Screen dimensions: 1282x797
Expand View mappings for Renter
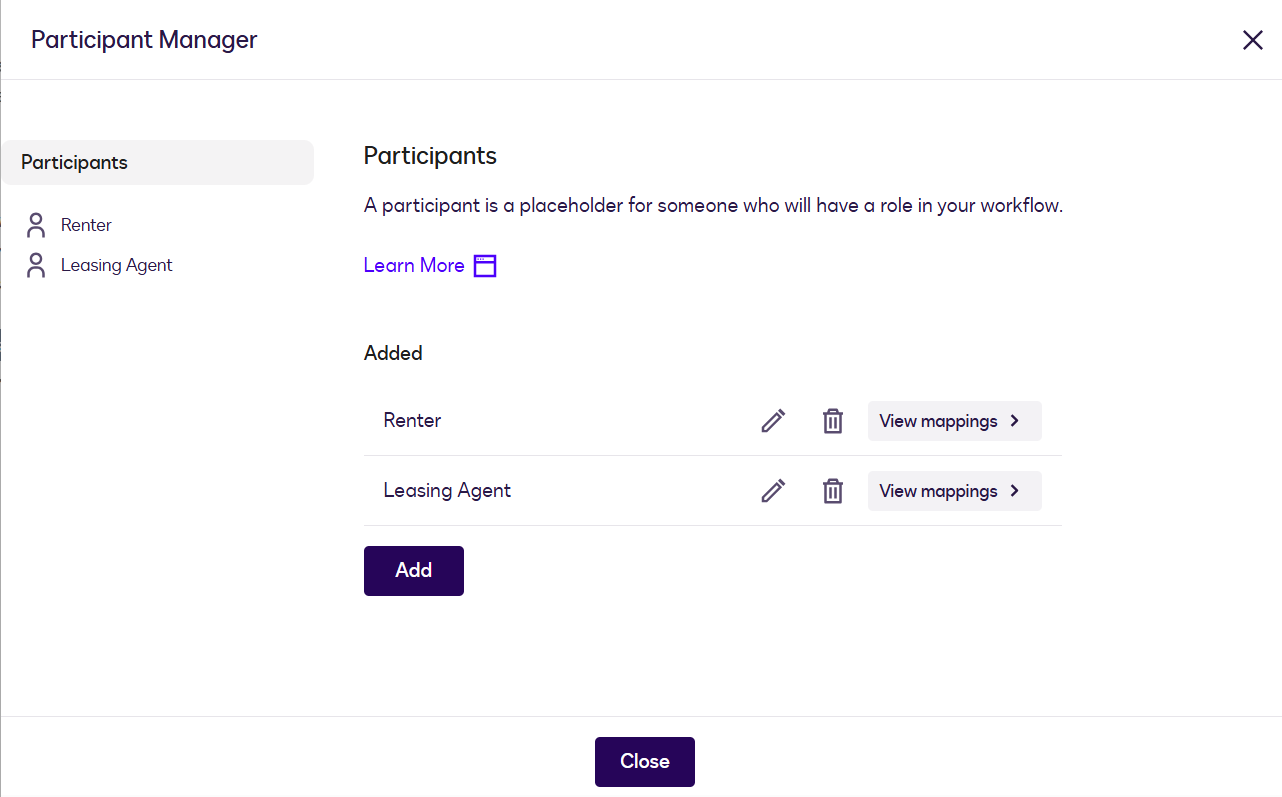click(x=954, y=420)
